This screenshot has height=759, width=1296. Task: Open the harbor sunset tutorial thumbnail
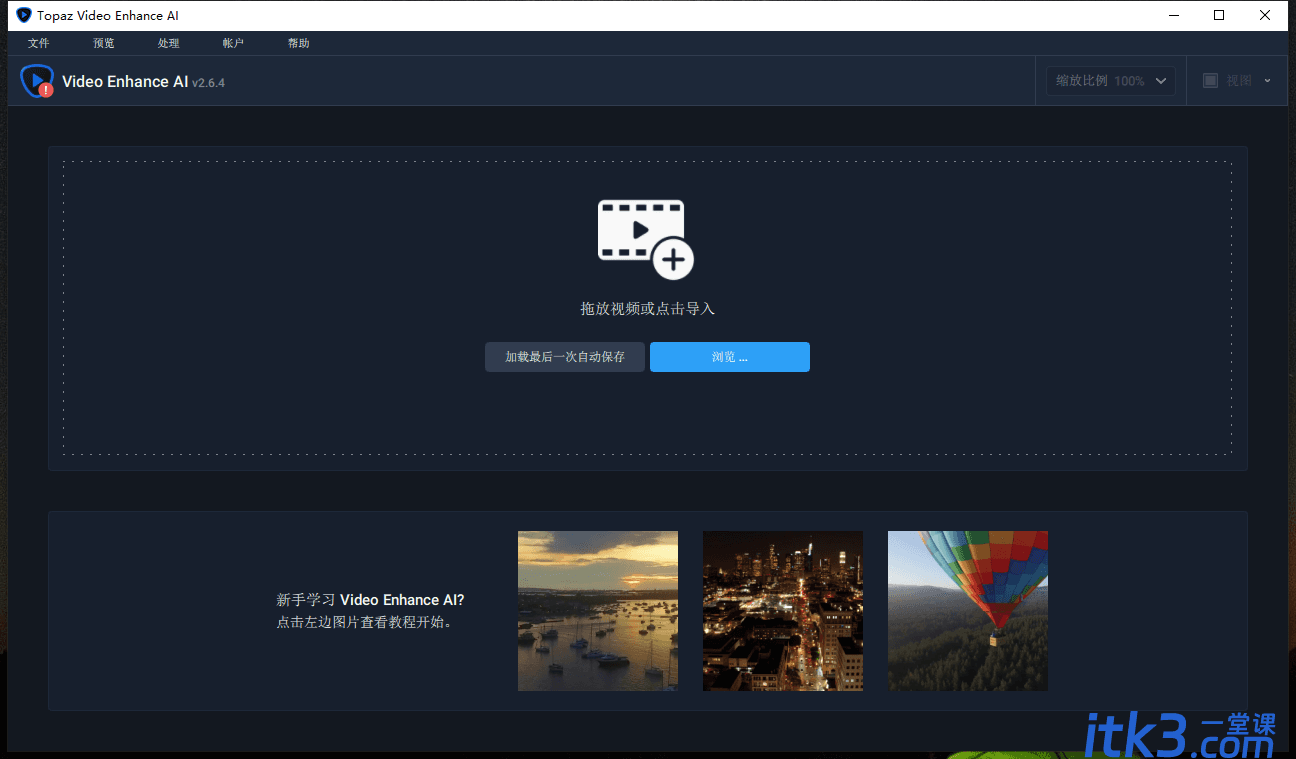tap(598, 611)
